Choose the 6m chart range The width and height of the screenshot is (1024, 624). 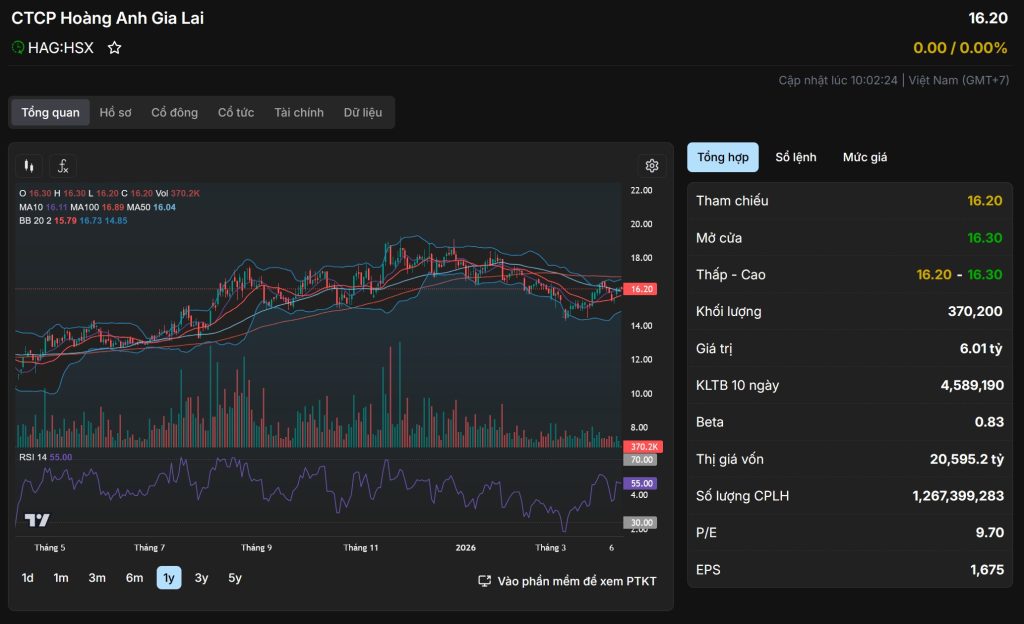[x=134, y=578]
